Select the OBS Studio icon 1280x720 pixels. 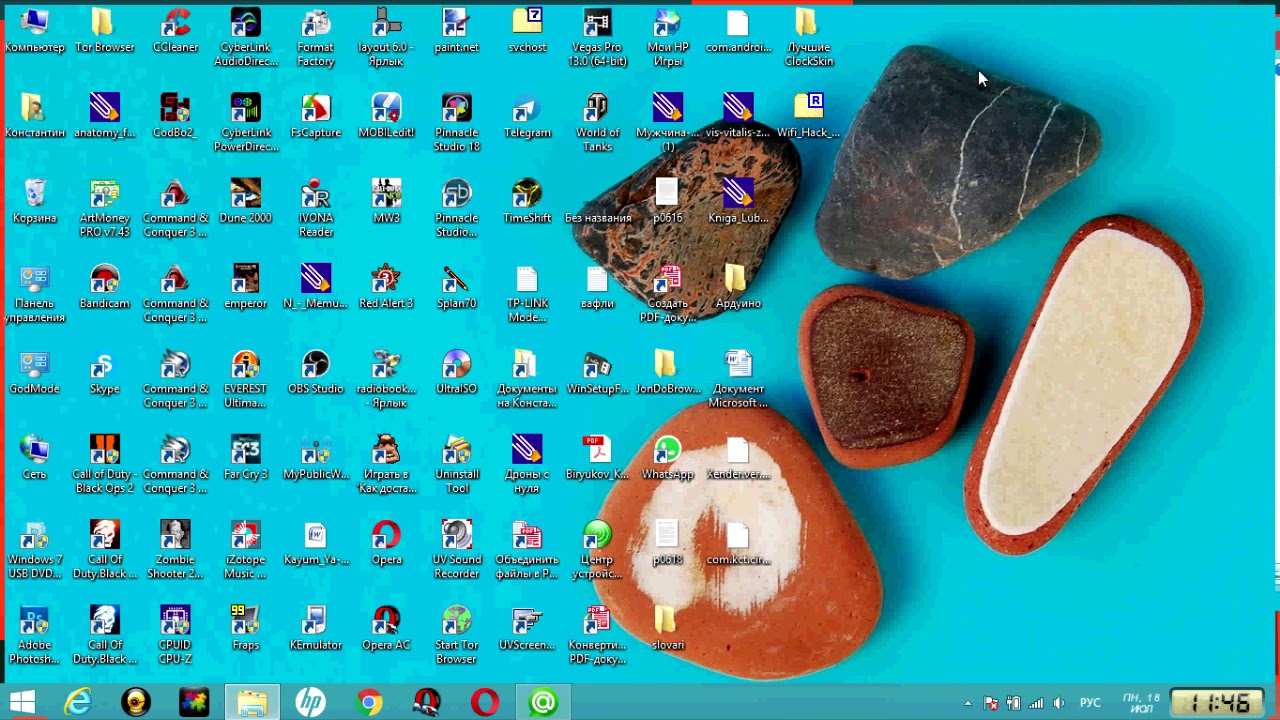point(316,372)
